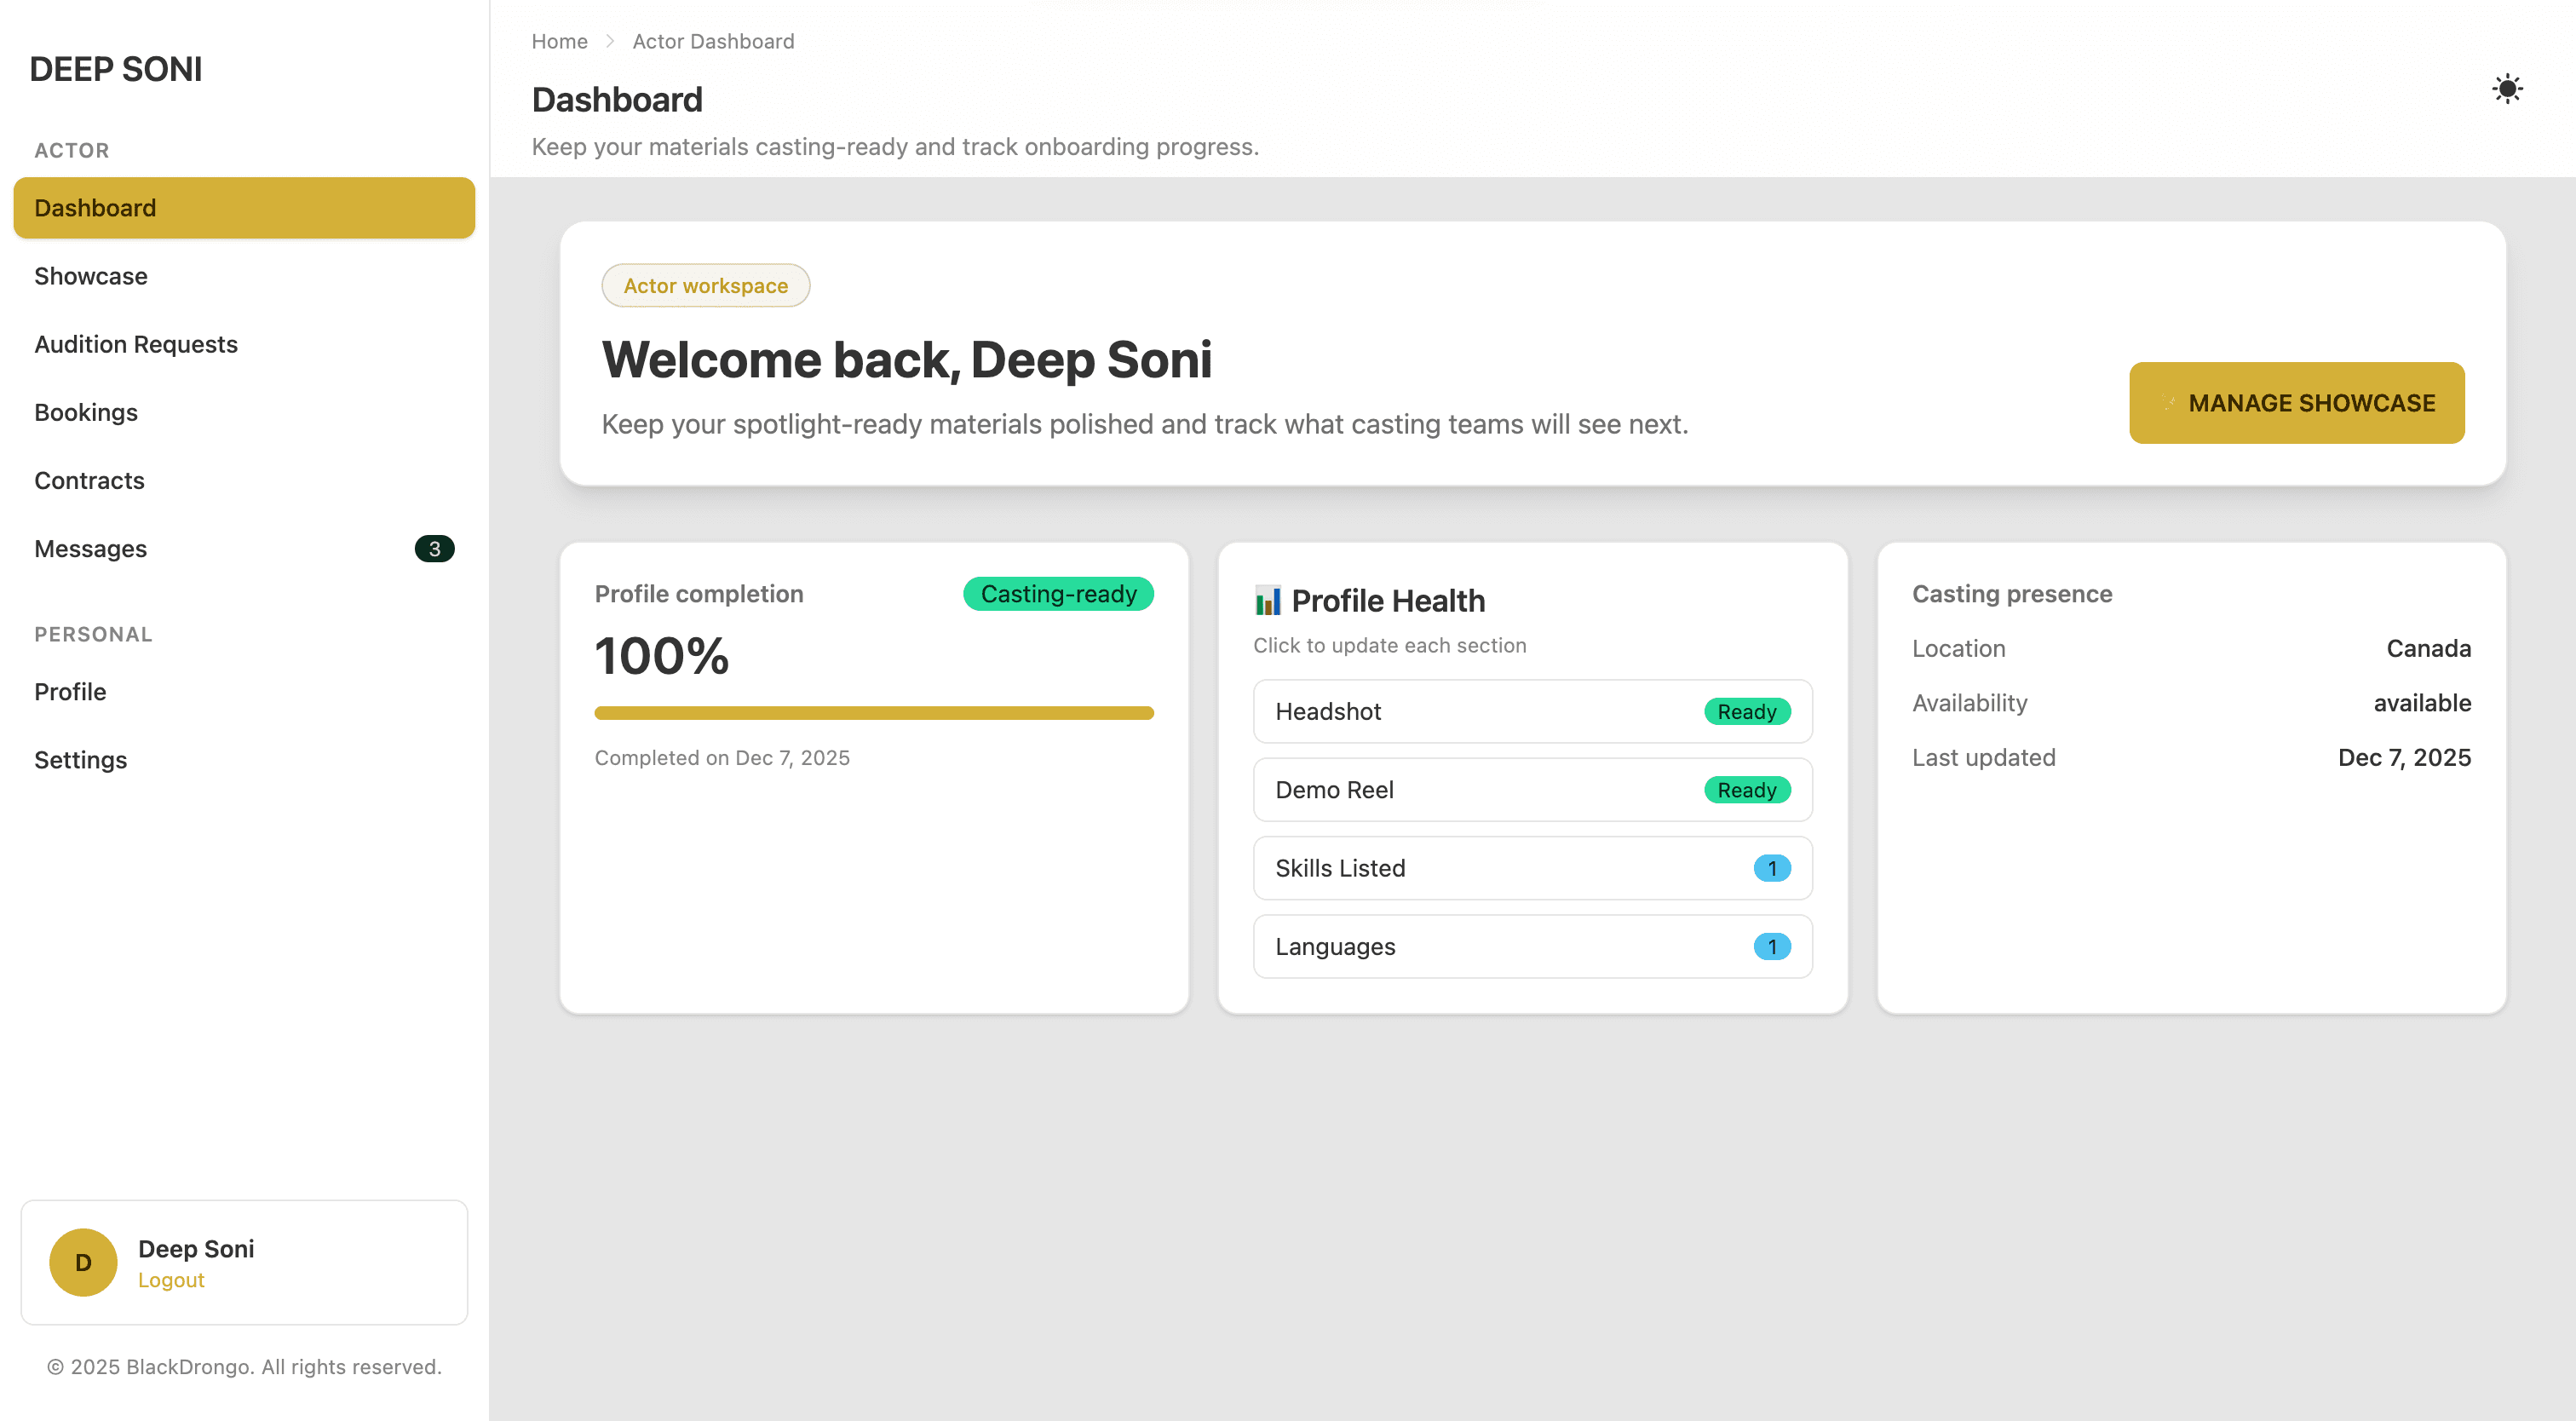Click the Messages unread count badge

point(434,549)
